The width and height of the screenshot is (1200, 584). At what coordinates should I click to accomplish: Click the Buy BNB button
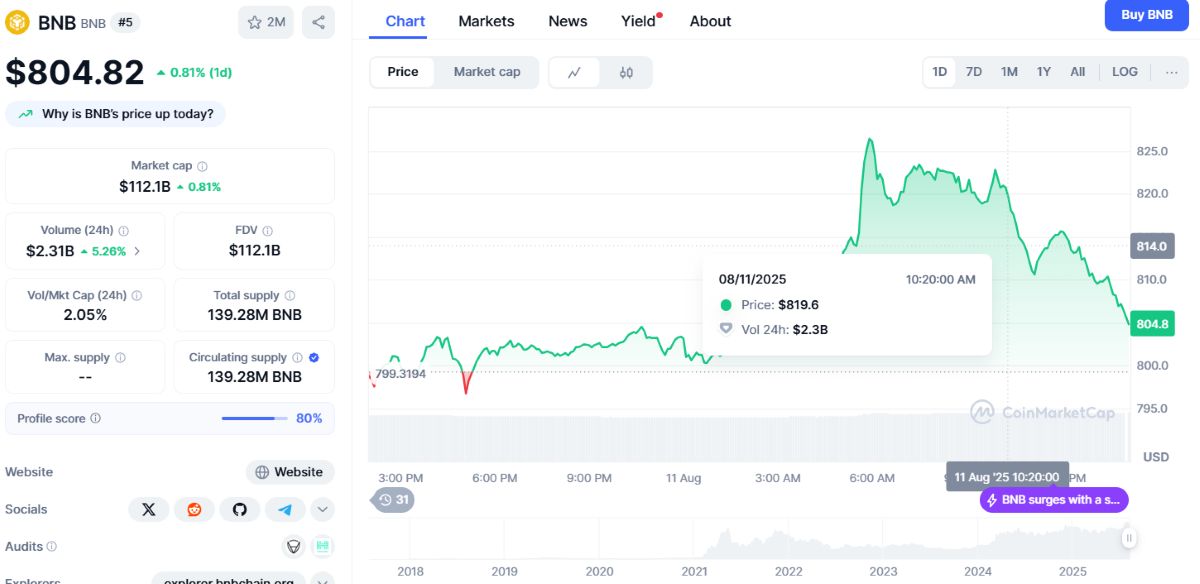point(1147,15)
